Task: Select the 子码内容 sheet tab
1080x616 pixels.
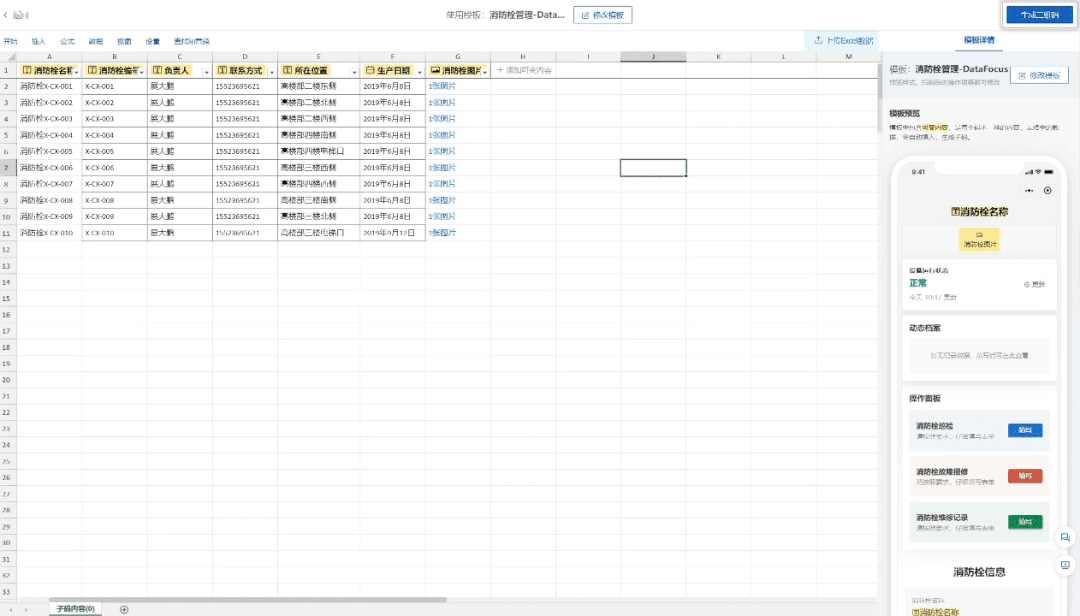Action: click(75, 609)
